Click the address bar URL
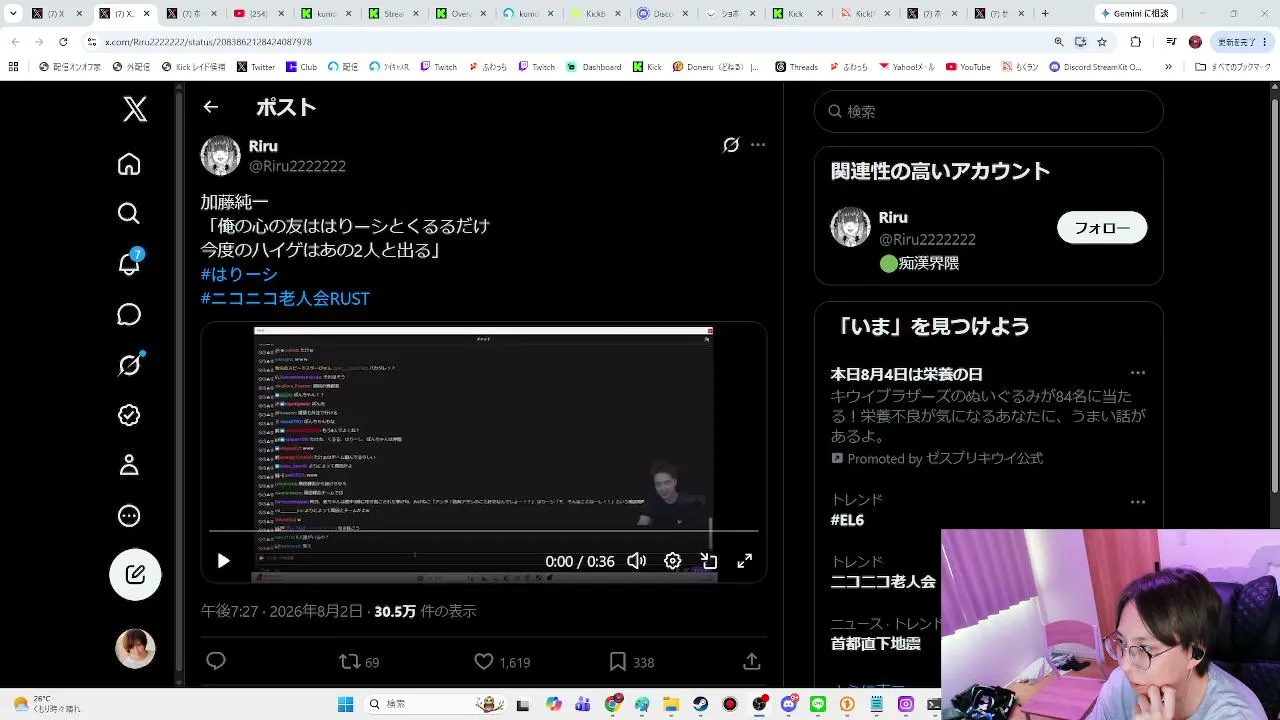 (208, 42)
